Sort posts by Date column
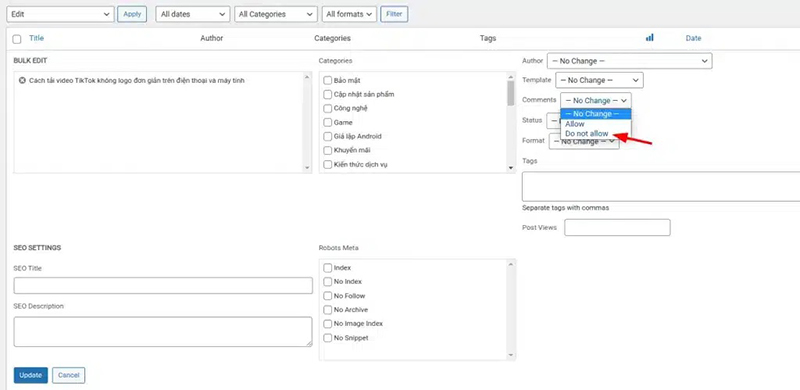This screenshot has height=390, width=800. point(693,38)
